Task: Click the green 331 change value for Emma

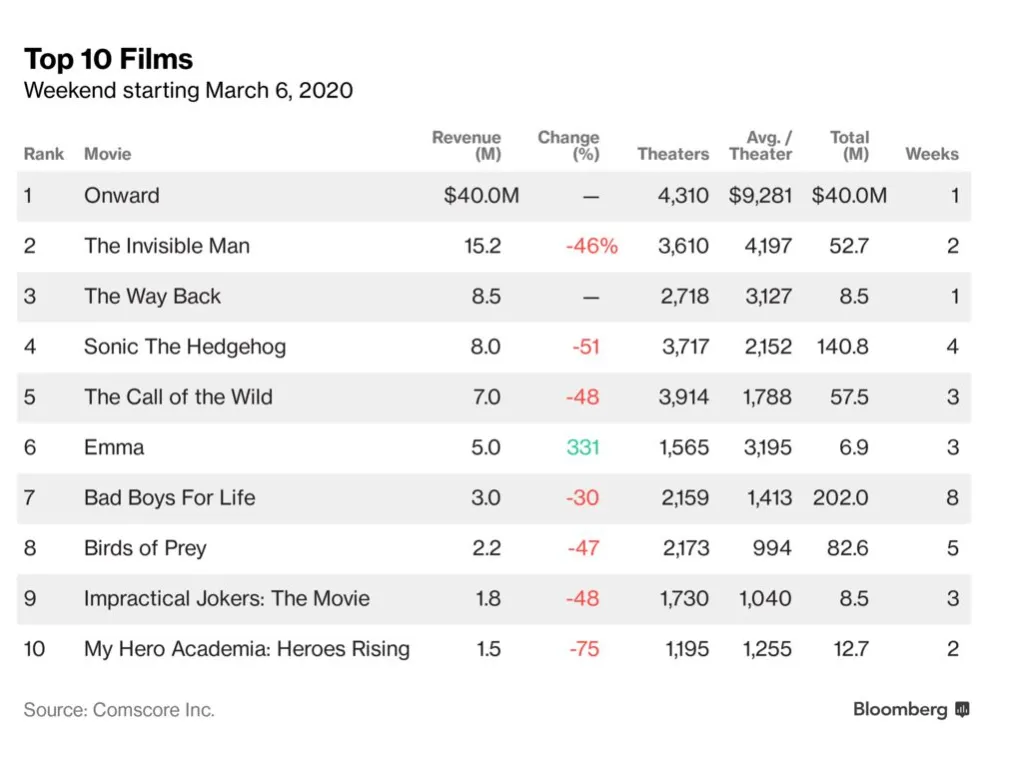Action: (583, 447)
